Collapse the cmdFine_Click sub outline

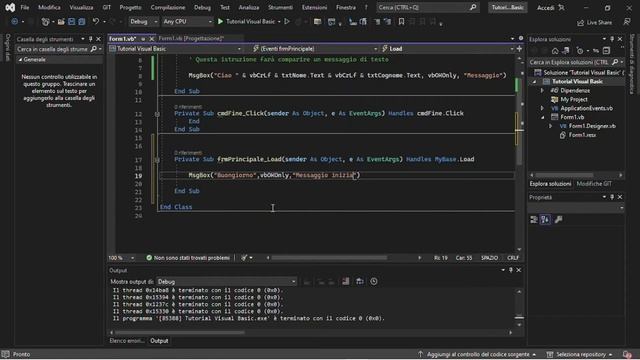(x=157, y=114)
